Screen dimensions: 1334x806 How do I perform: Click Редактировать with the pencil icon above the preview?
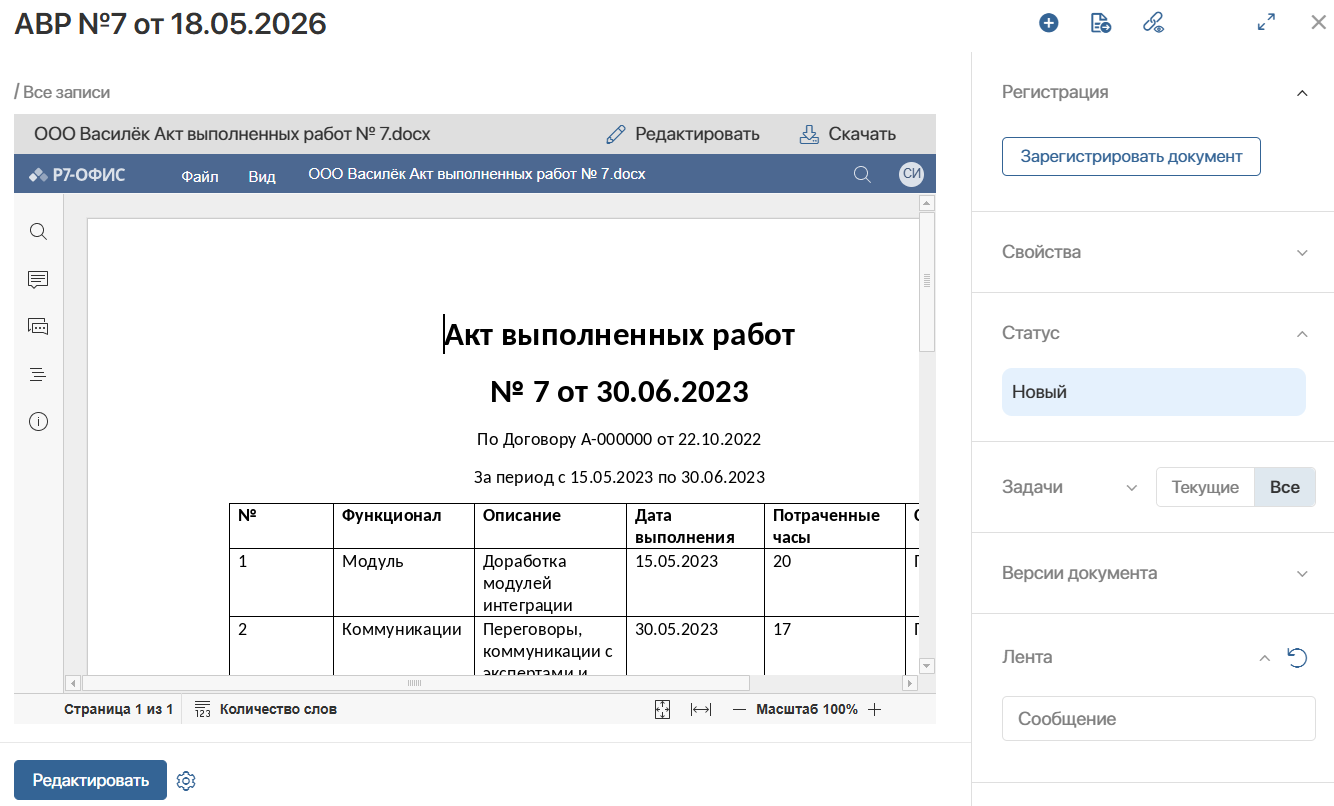pos(683,134)
